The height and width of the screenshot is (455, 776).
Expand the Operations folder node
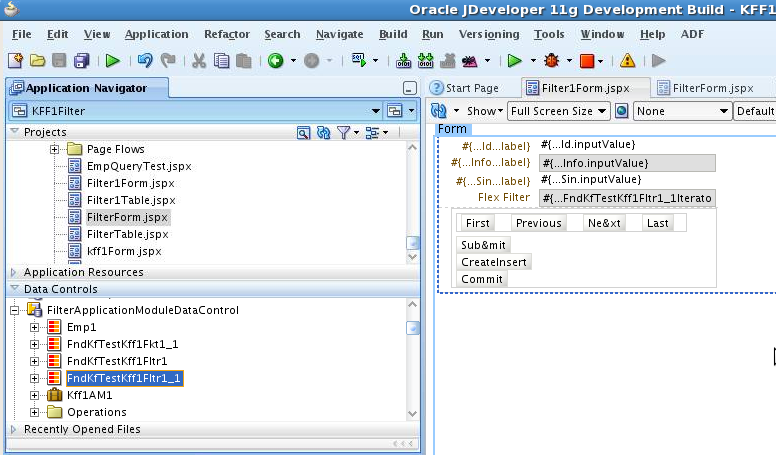point(34,412)
